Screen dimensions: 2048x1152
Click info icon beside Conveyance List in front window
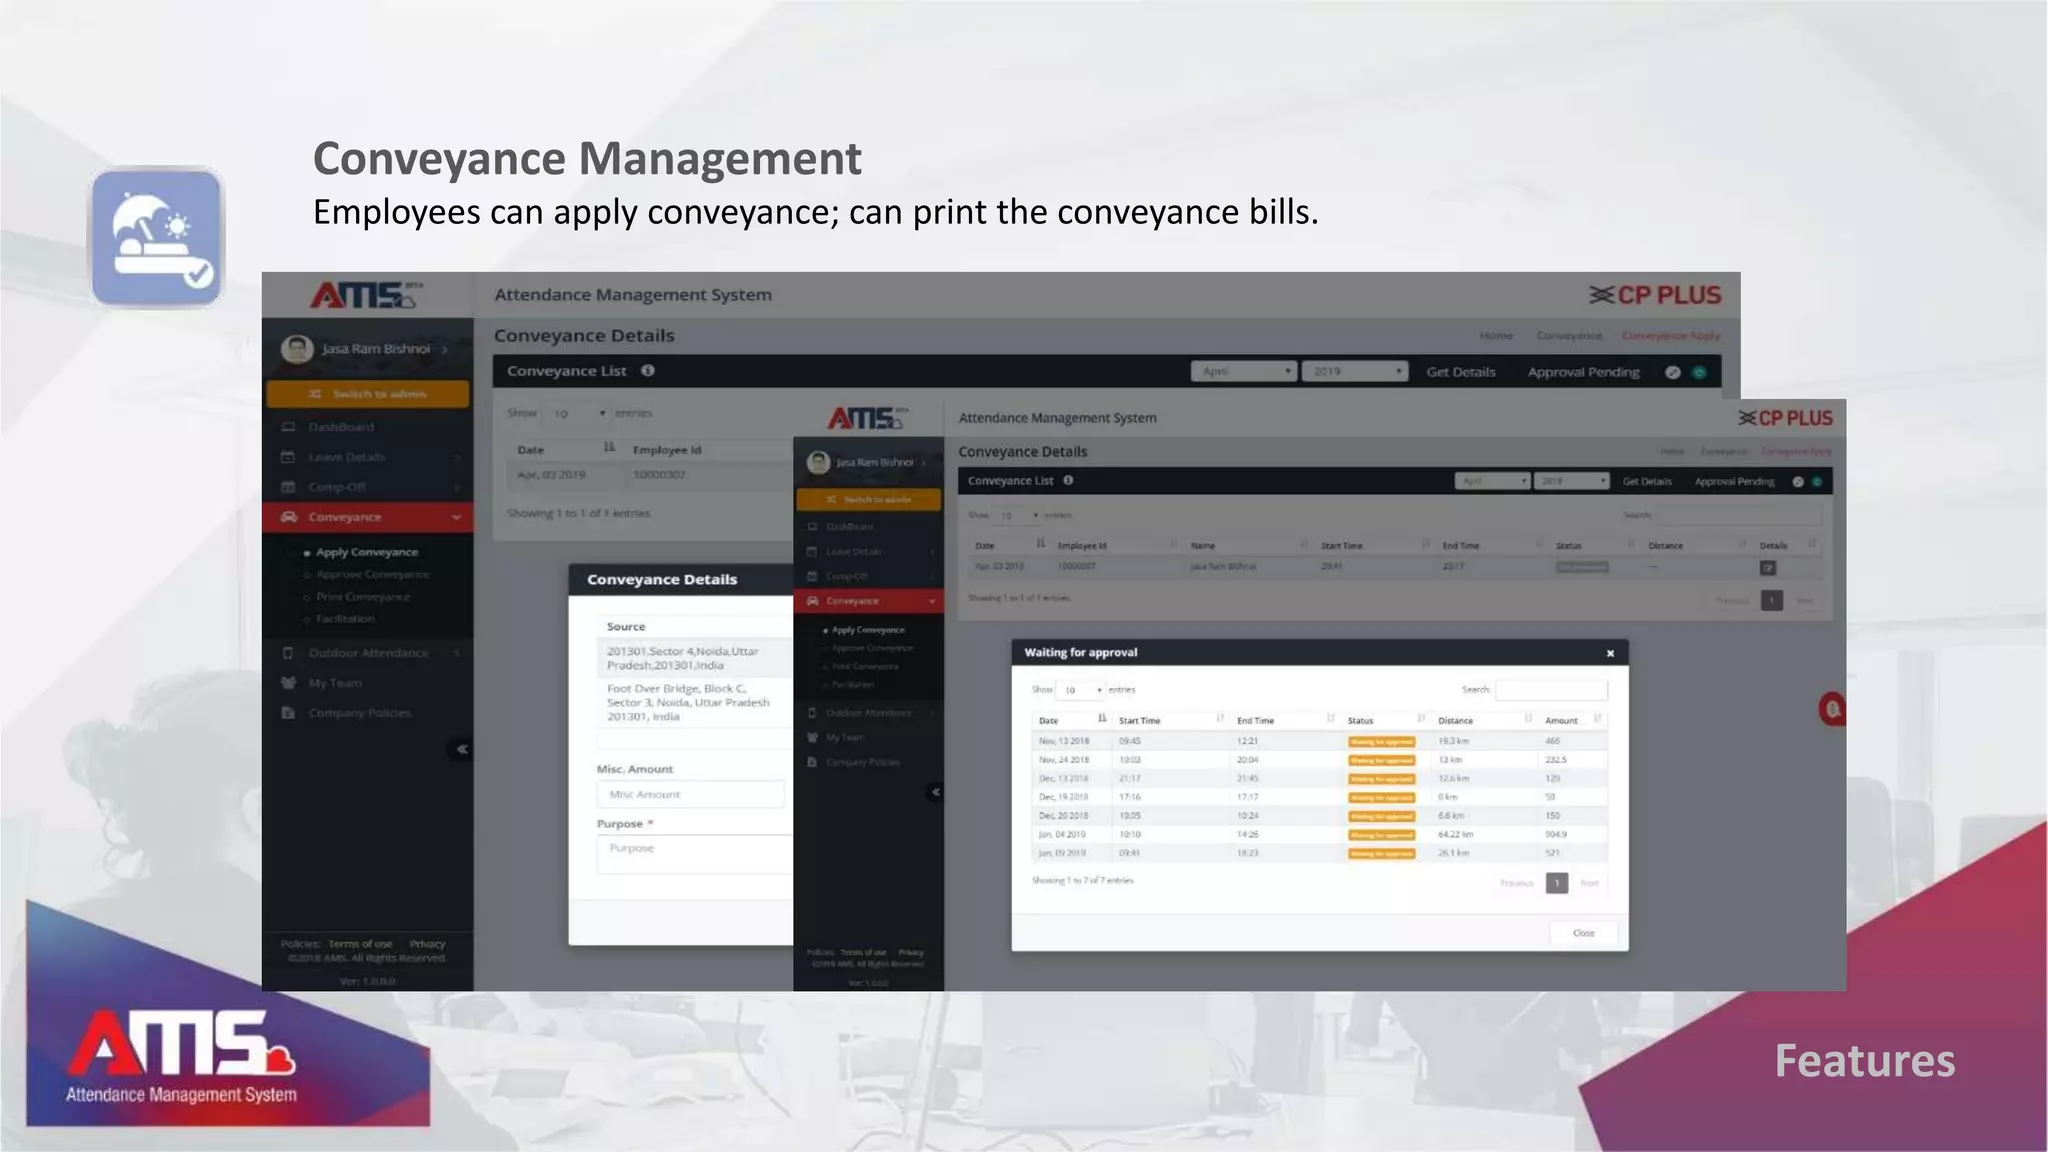click(x=1068, y=481)
